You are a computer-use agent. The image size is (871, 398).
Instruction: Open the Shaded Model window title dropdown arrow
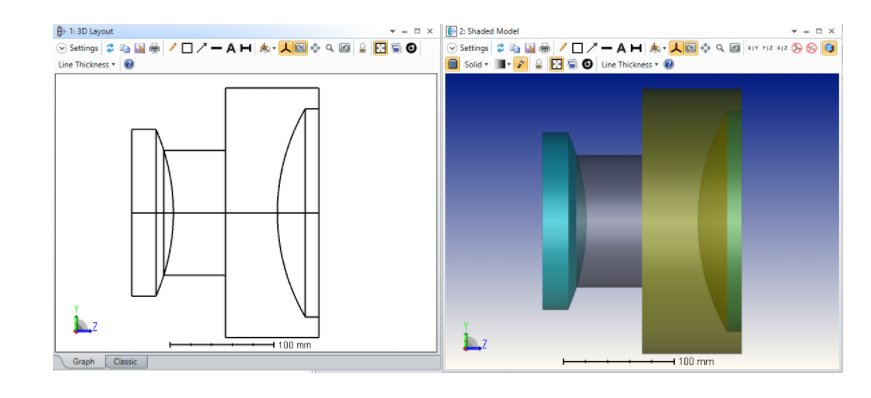pyautogui.click(x=794, y=31)
